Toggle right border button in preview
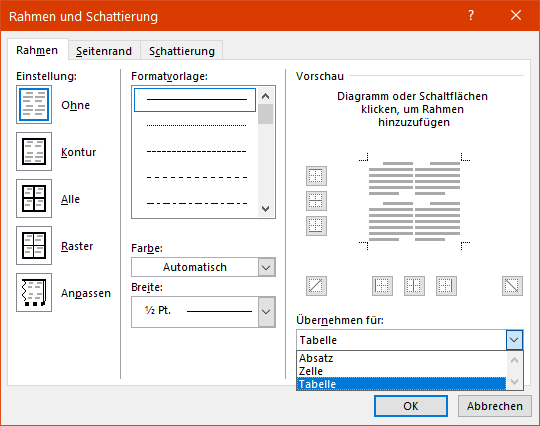540x426 pixels. [x=446, y=286]
